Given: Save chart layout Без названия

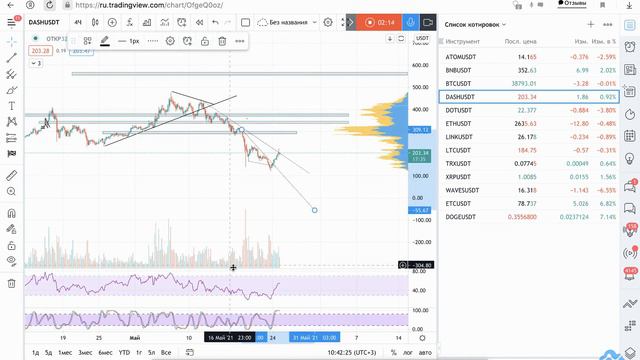Looking at the screenshot, I should [x=282, y=22].
